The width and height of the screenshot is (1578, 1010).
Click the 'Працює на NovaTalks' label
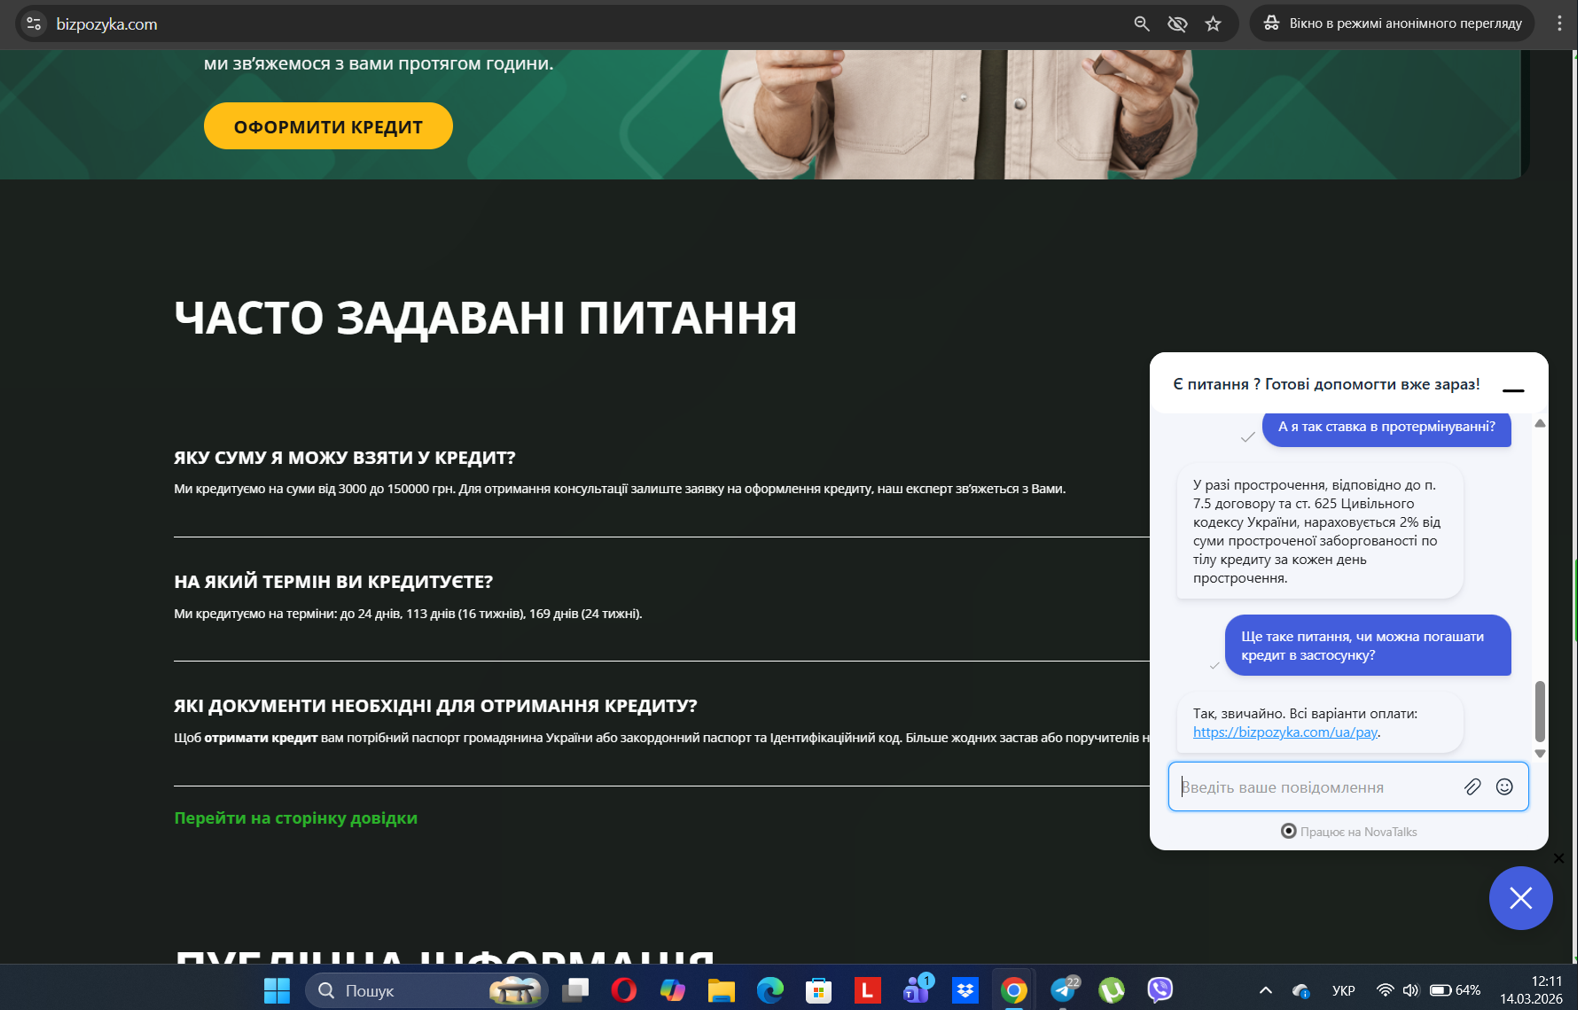pyautogui.click(x=1349, y=831)
